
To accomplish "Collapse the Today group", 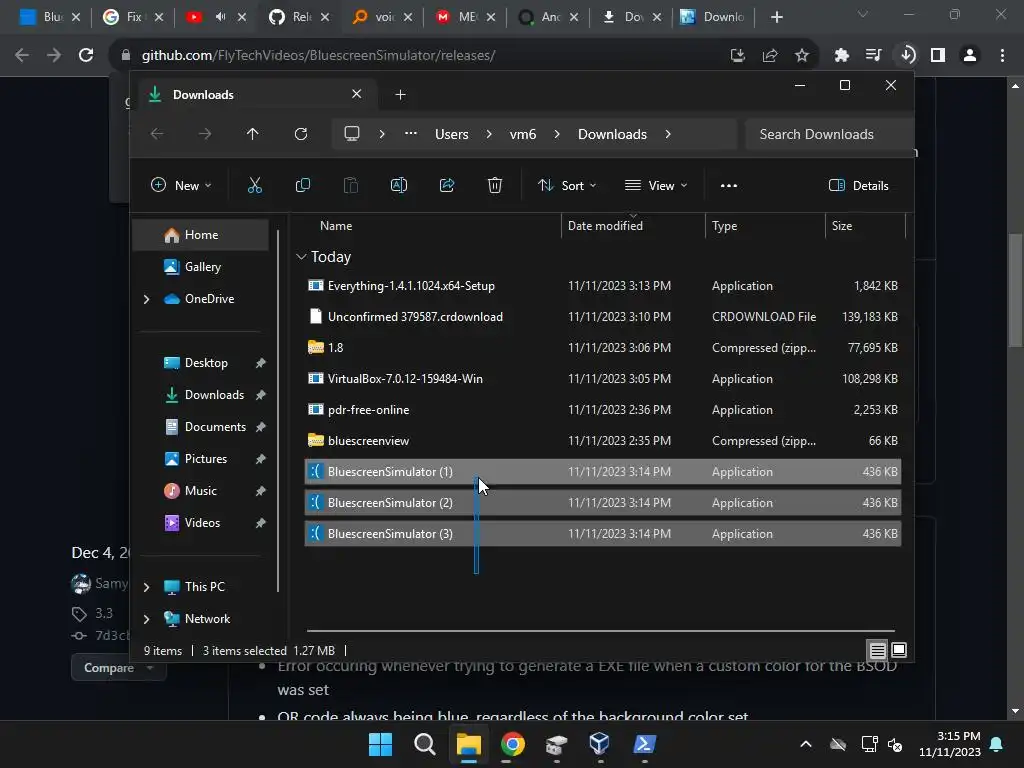I will click(301, 257).
